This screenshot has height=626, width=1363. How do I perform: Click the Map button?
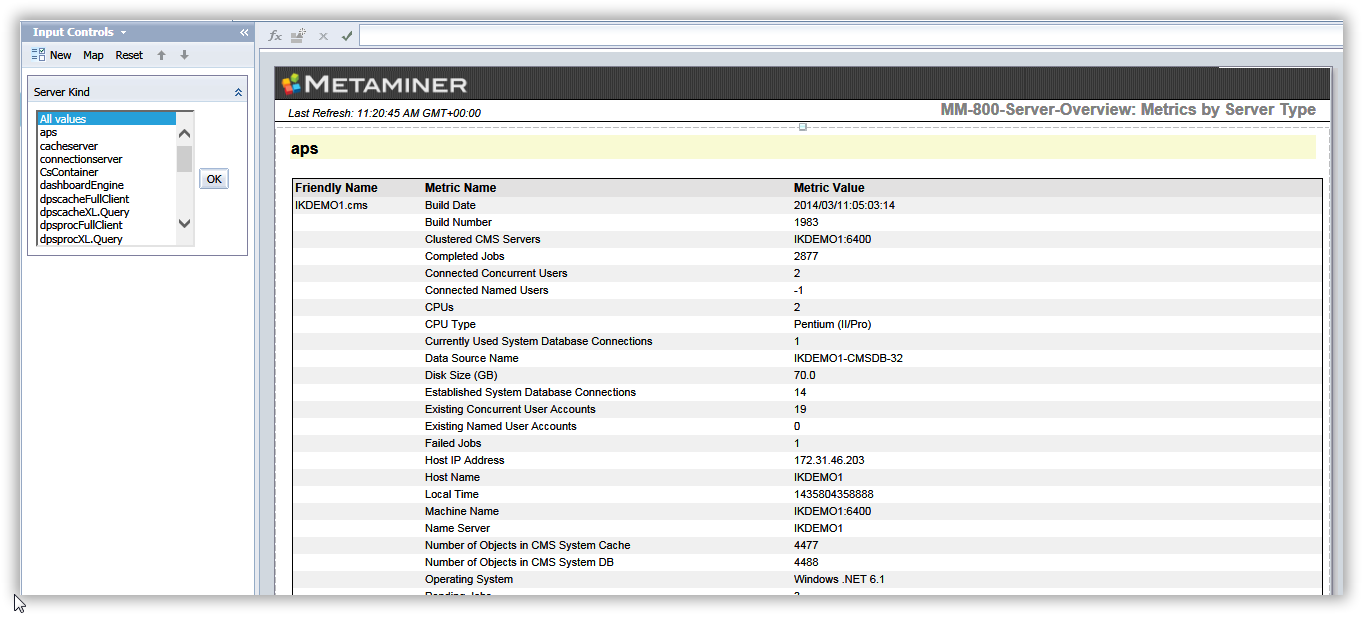(93, 55)
